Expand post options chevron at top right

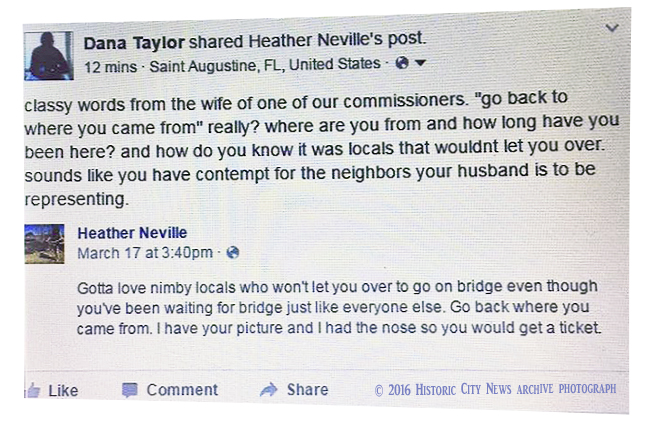tap(612, 28)
